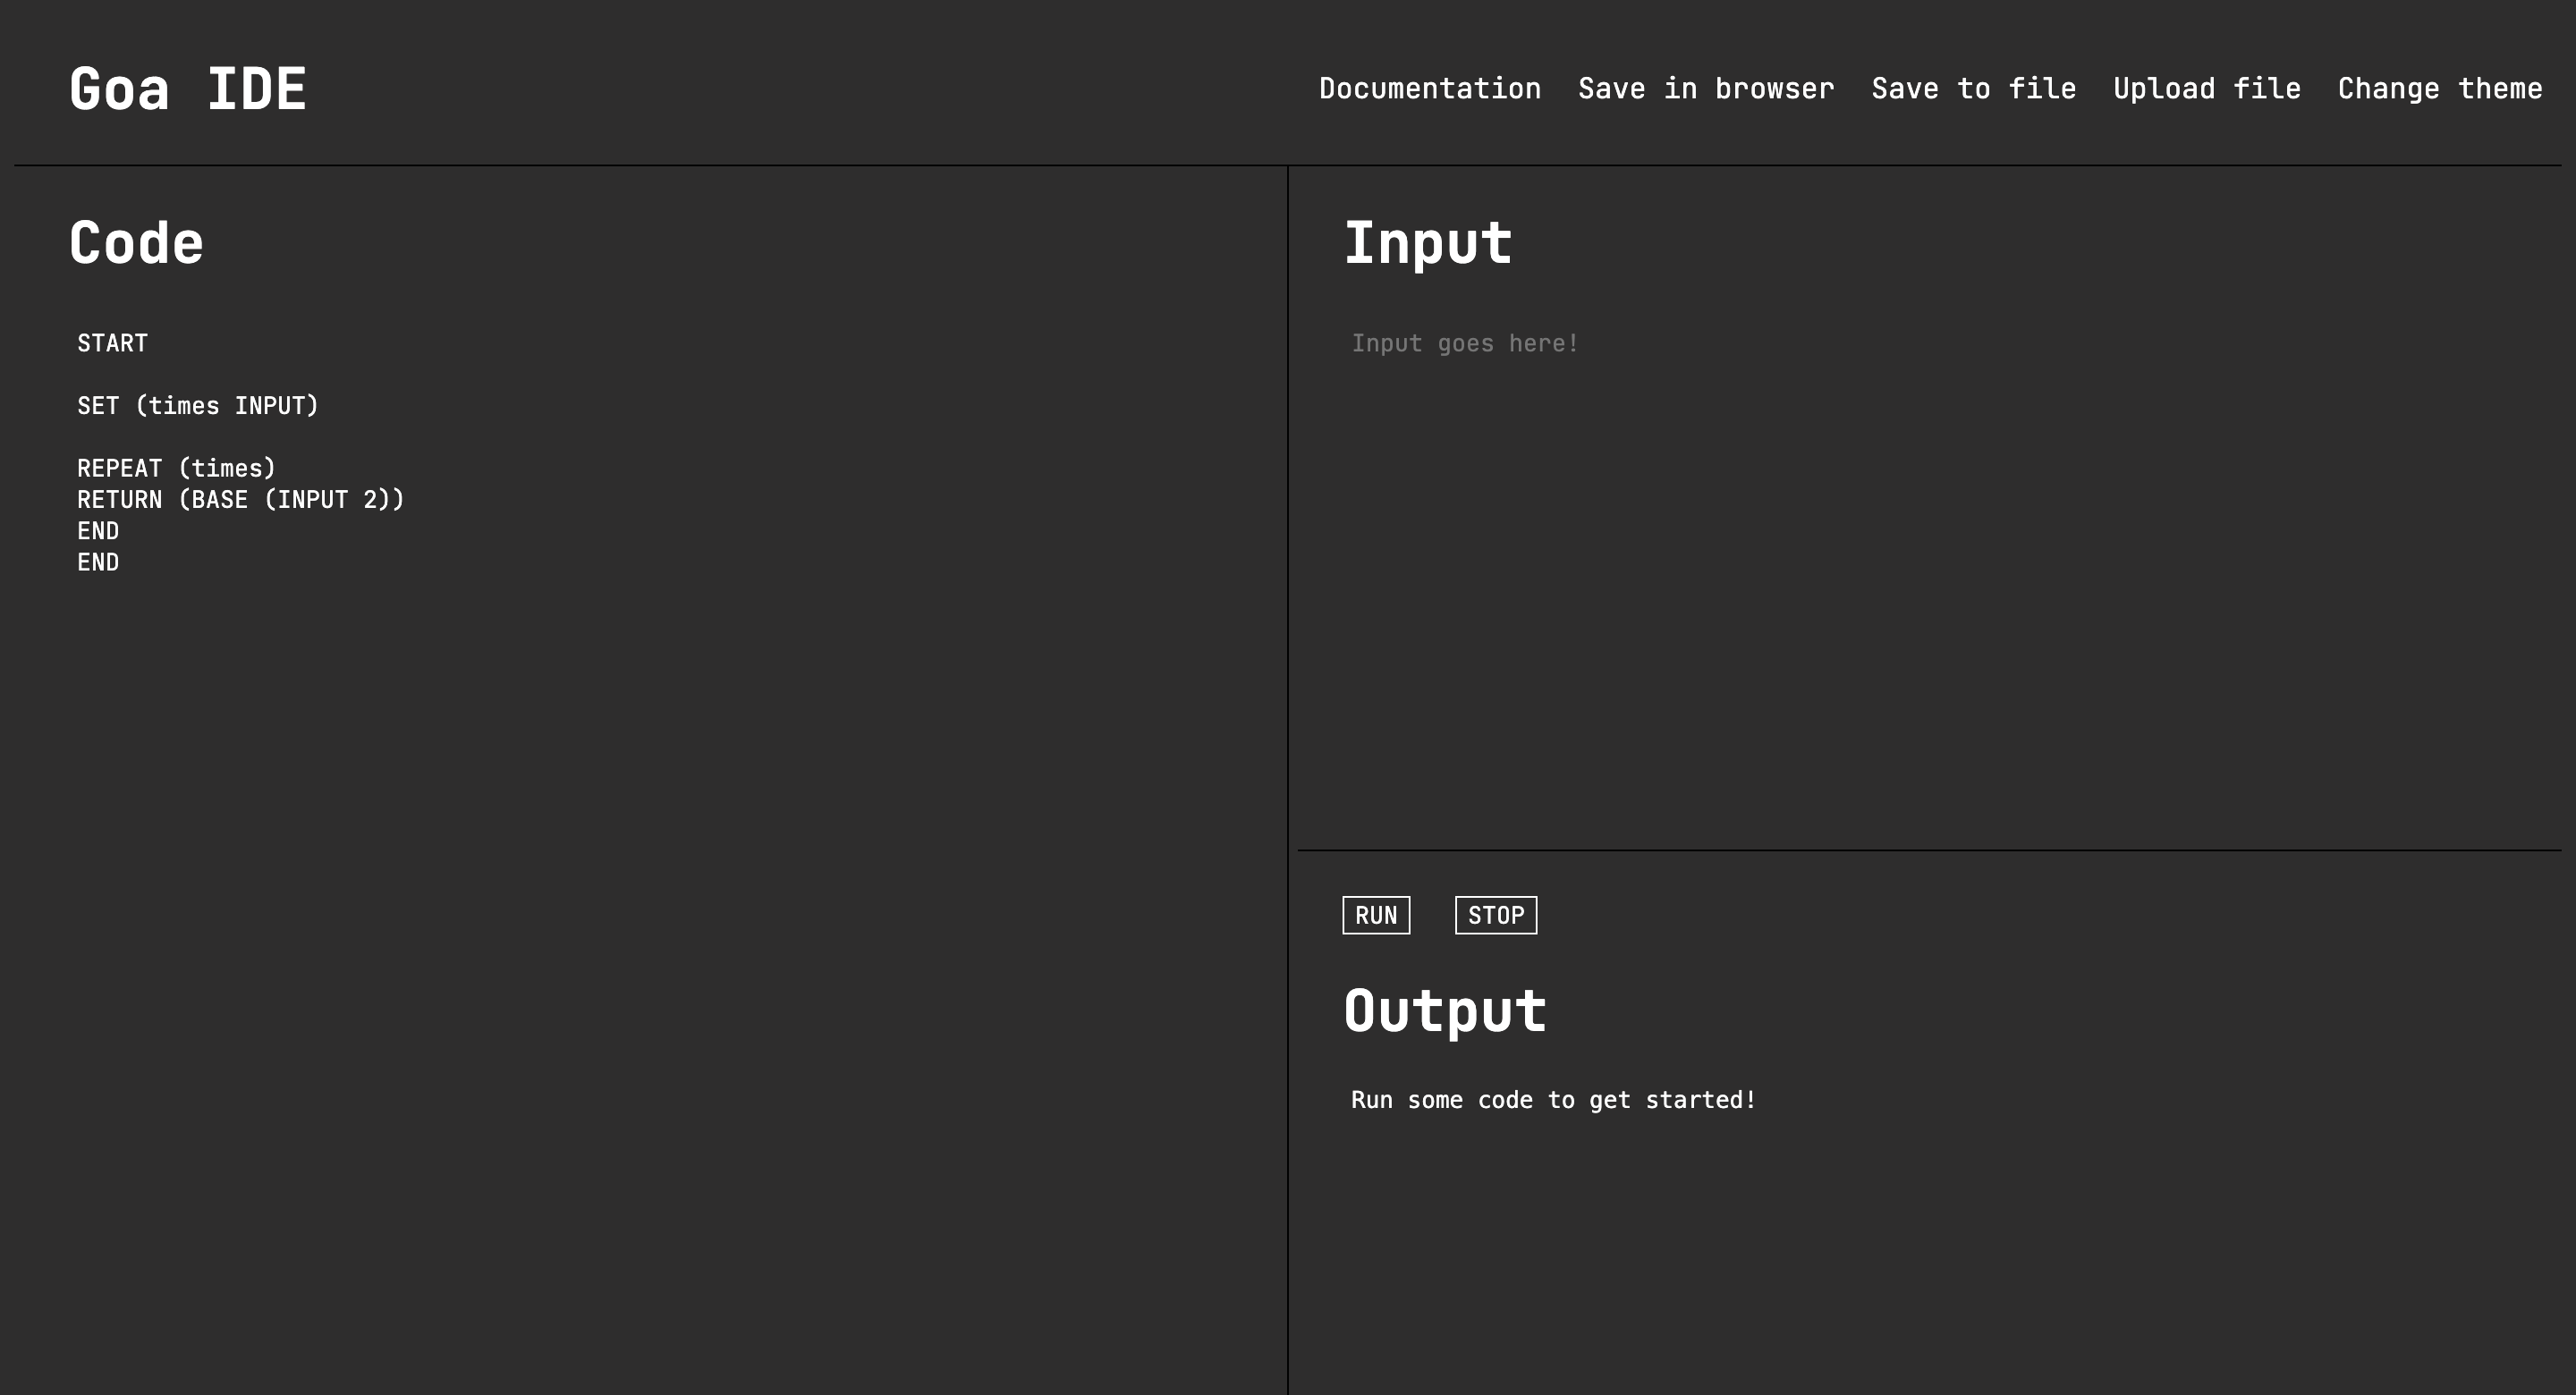This screenshot has width=2576, height=1395.
Task: Click the Goa IDE title
Action: tap(188, 88)
